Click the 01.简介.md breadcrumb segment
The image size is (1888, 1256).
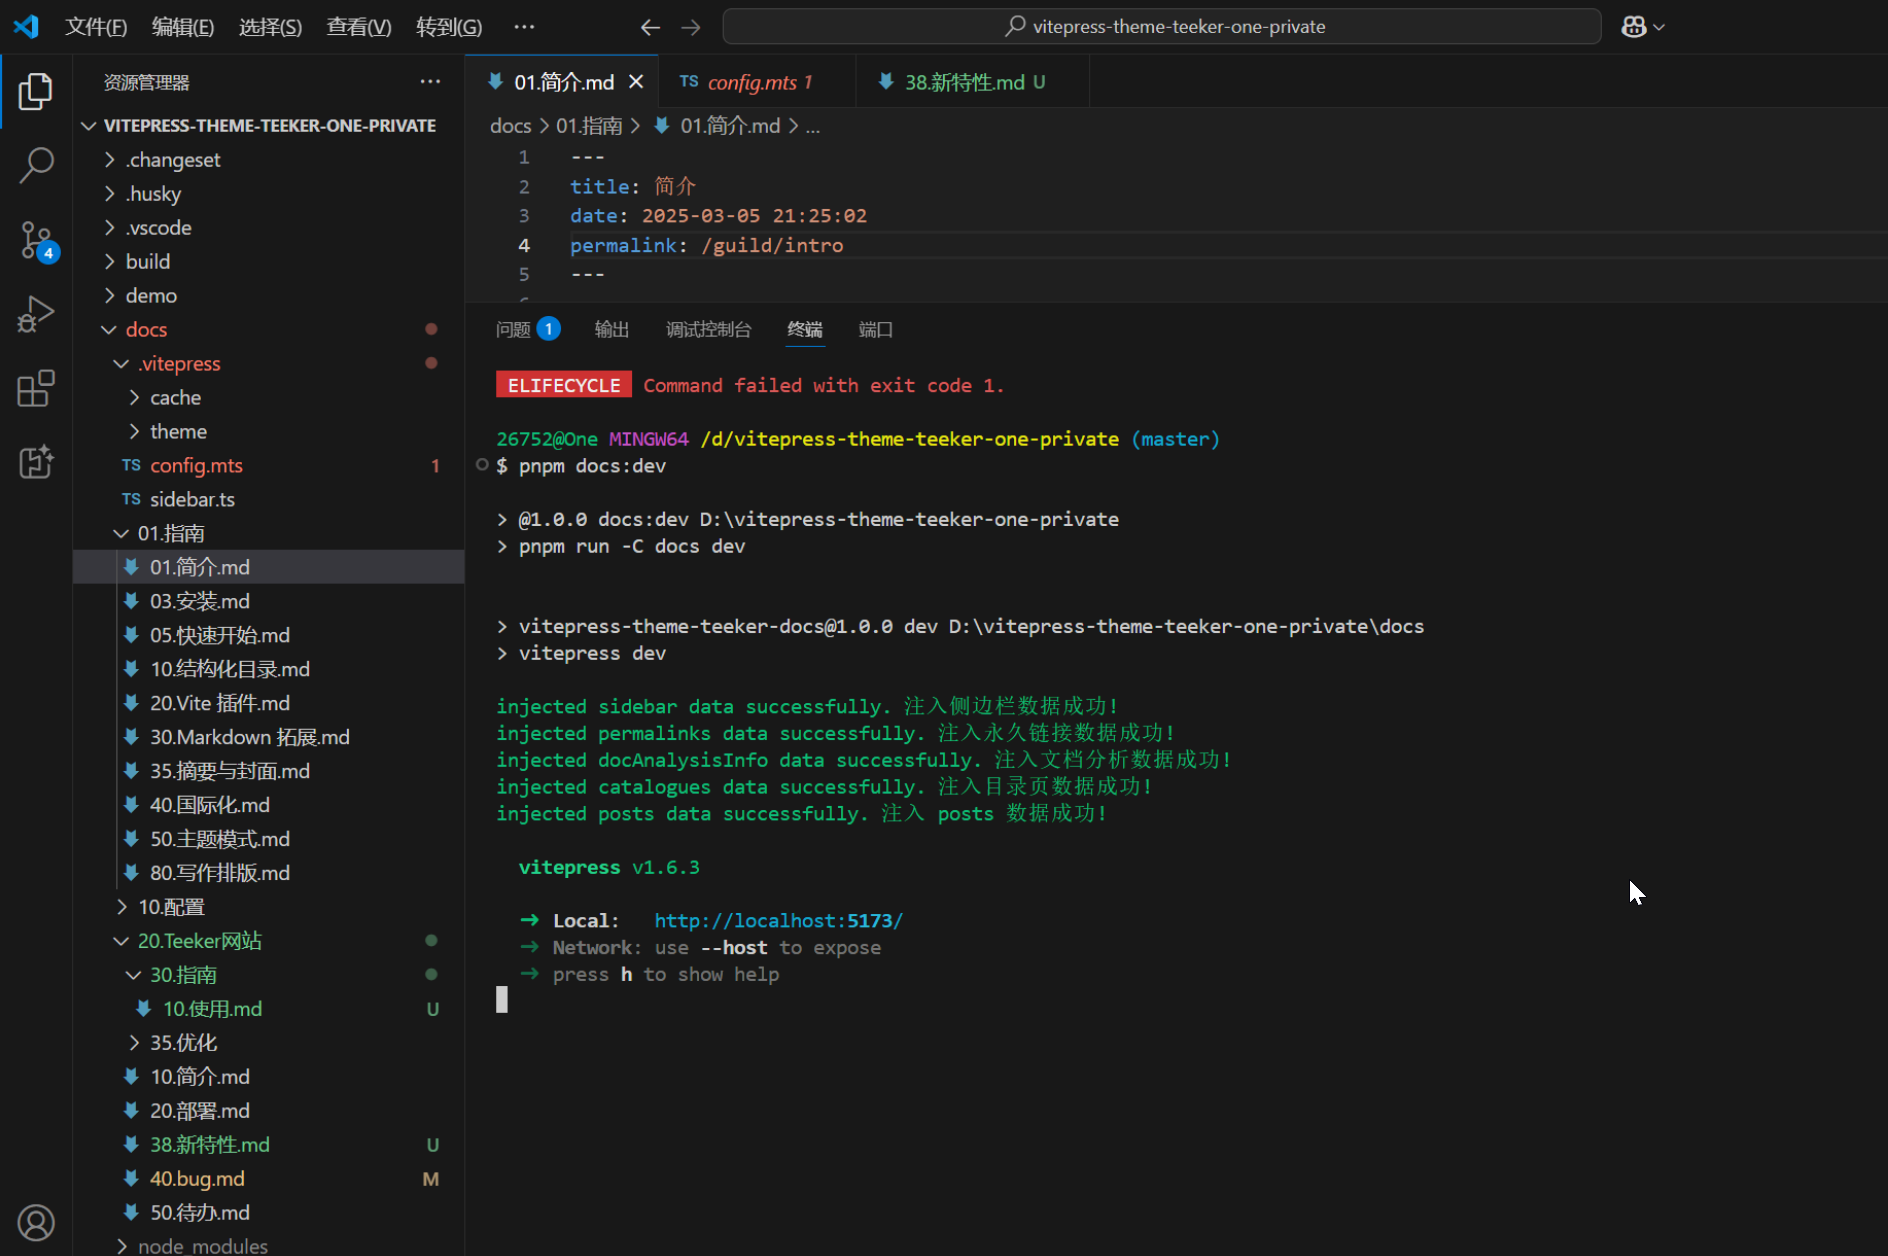718,126
